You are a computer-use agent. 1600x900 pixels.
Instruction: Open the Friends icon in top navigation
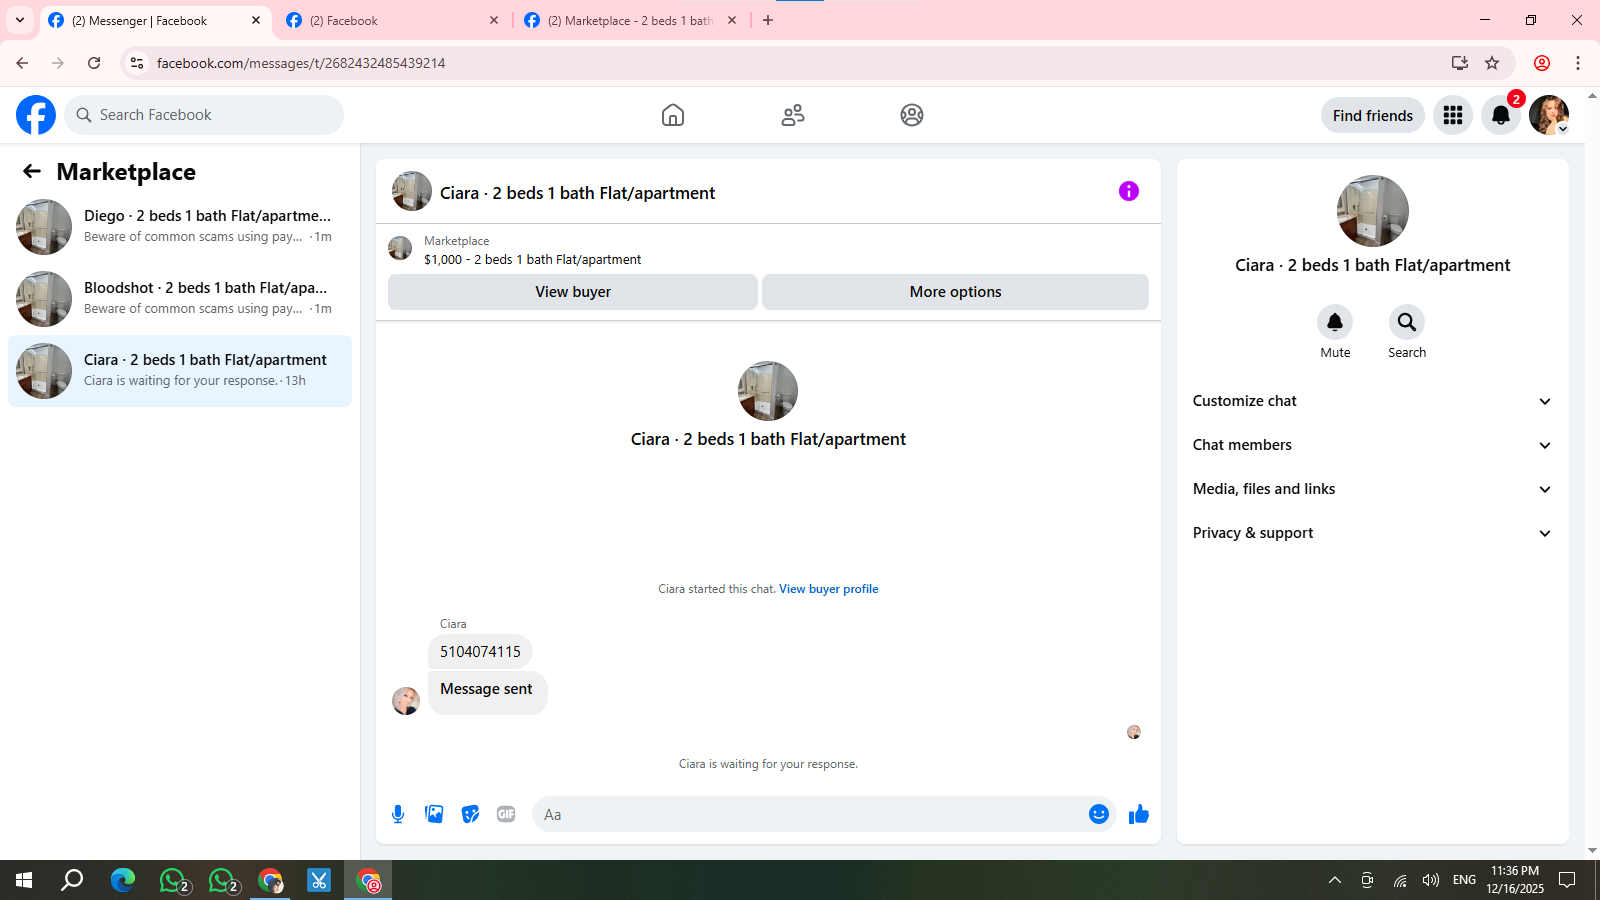click(793, 115)
